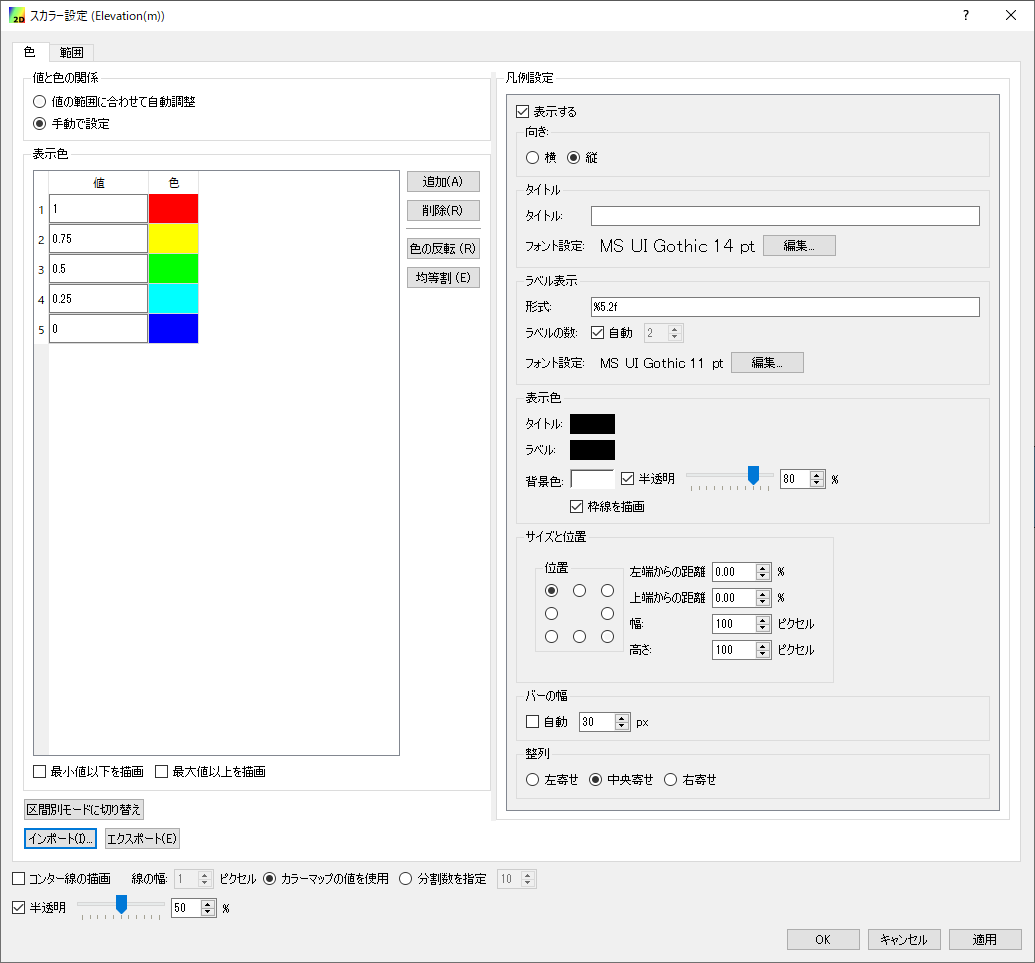The image size is (1035, 963).
Task: Select 分割数を指定 radio button
Action: pos(405,879)
